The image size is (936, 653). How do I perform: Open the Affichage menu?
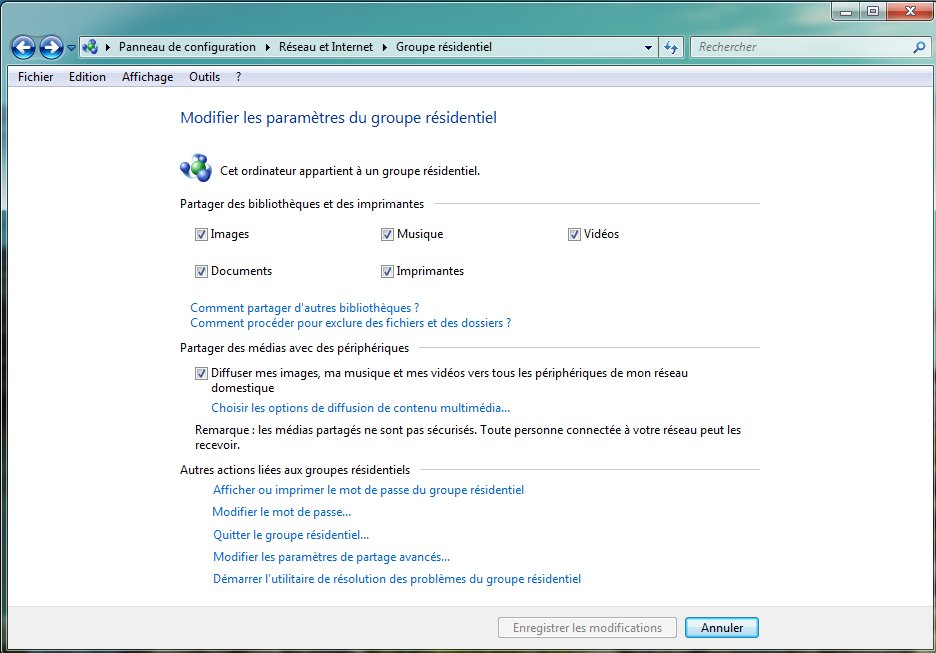pyautogui.click(x=147, y=76)
